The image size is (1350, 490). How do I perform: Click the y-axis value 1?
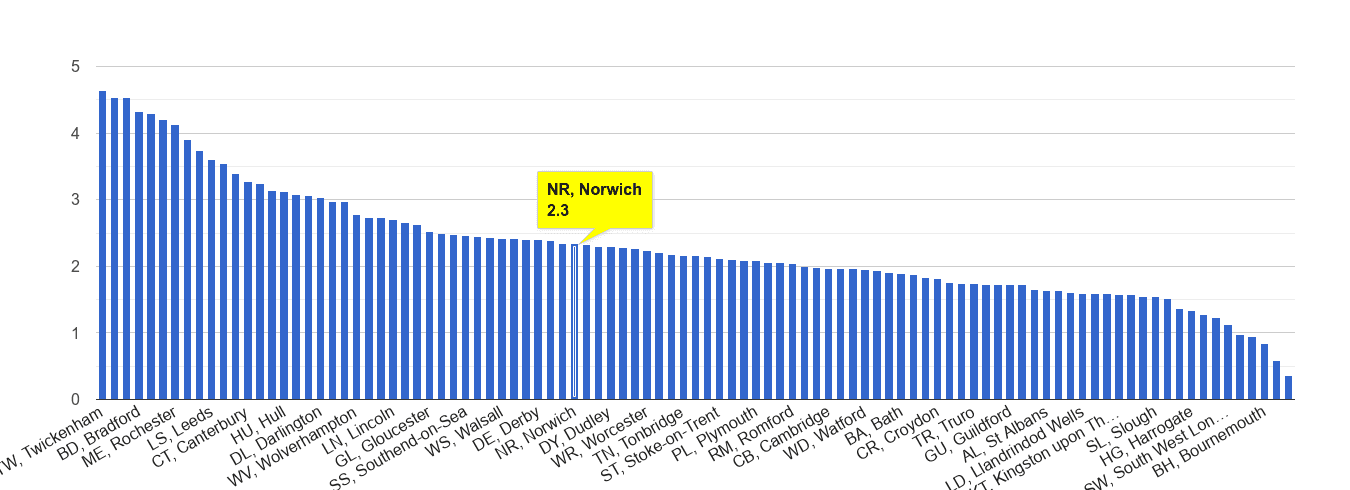pyautogui.click(x=75, y=333)
